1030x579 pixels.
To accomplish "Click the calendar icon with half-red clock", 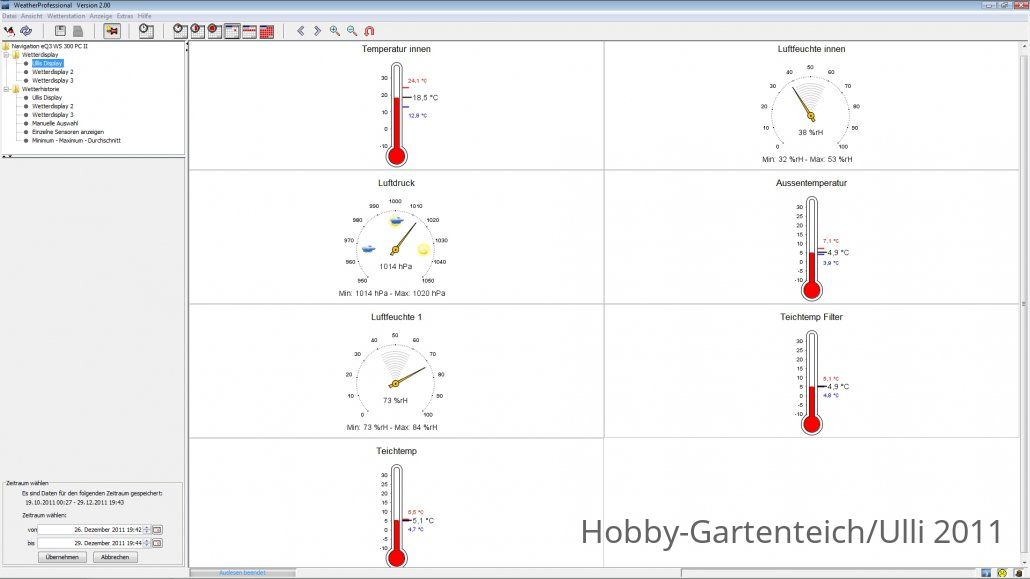I will click(197, 31).
